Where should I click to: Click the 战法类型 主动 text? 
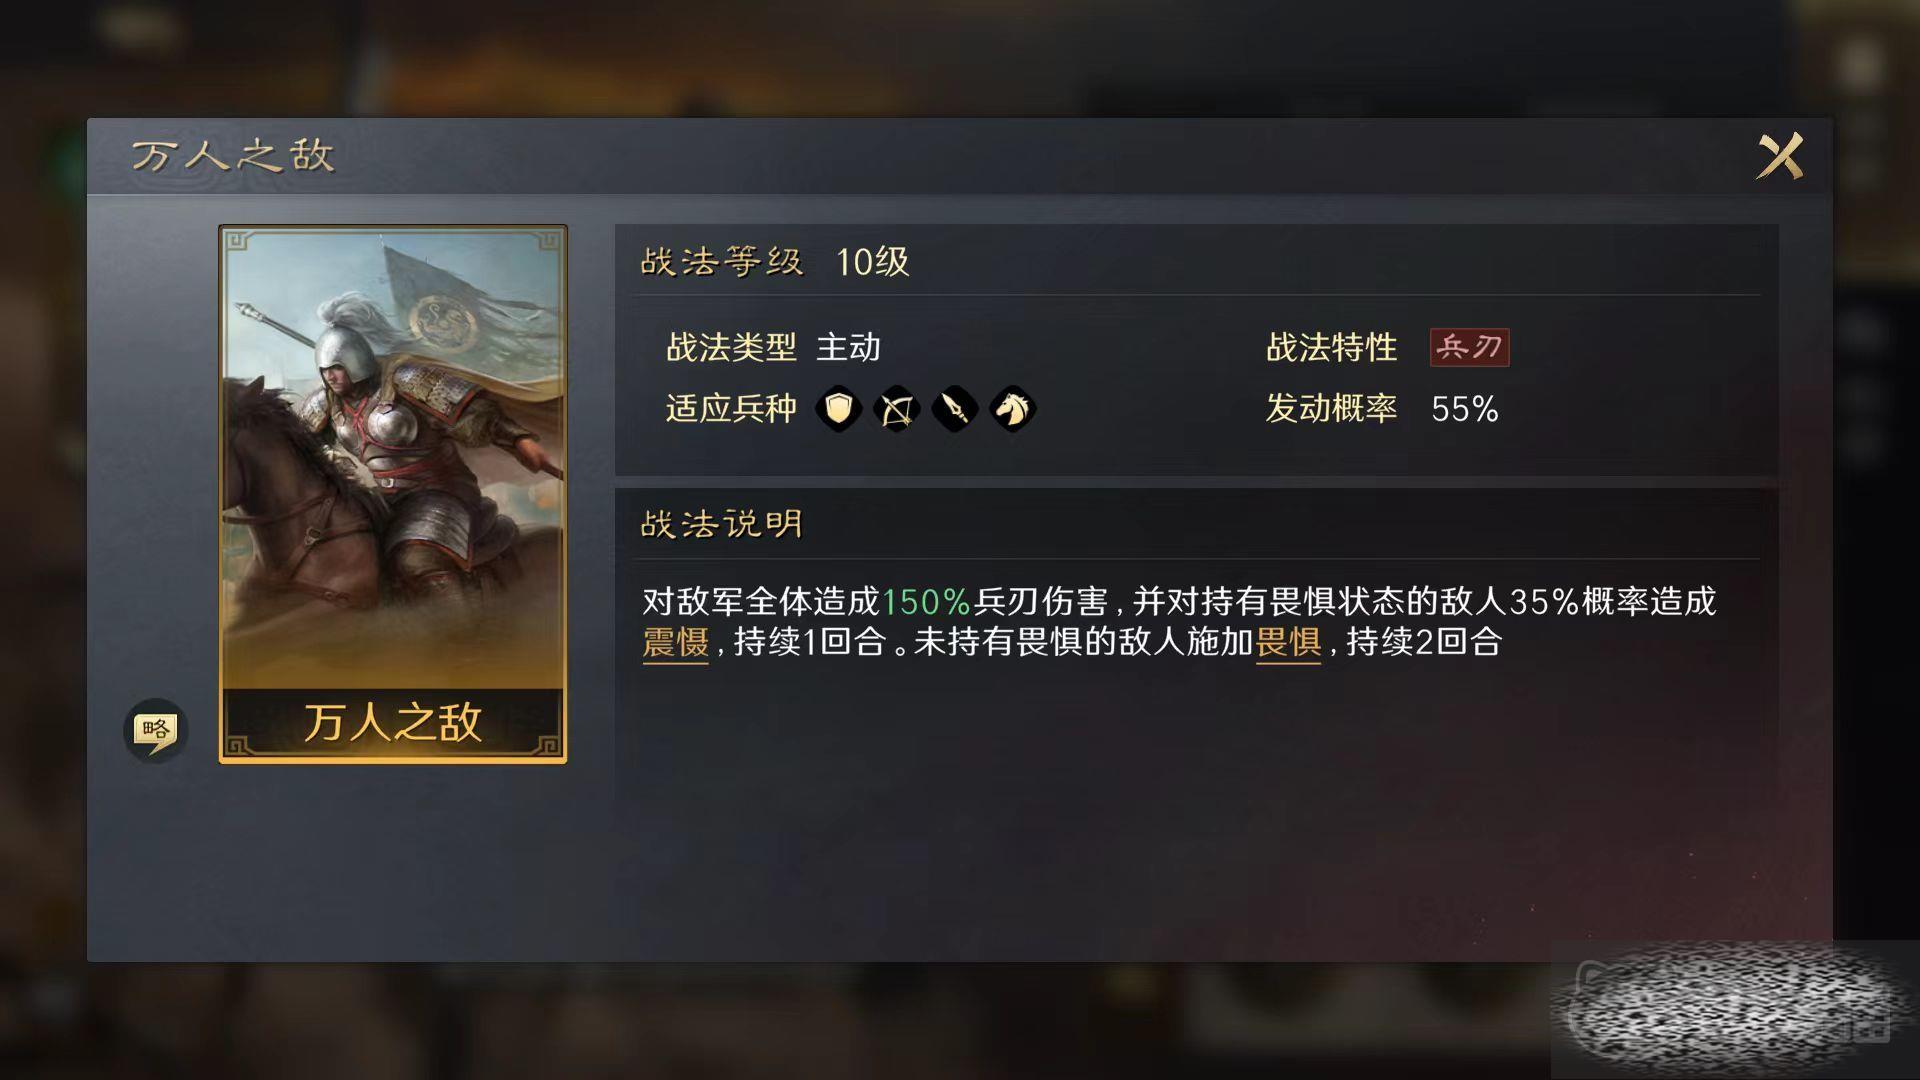click(774, 348)
